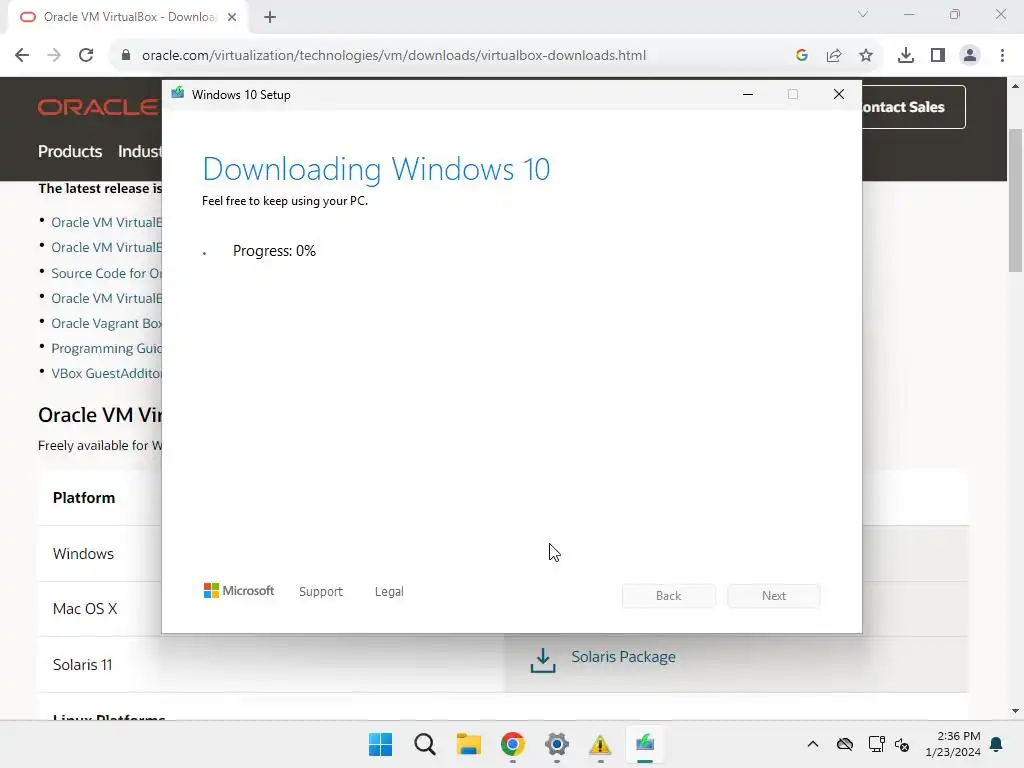1024x768 pixels.
Task: Open Google icon in address bar
Action: coord(802,56)
